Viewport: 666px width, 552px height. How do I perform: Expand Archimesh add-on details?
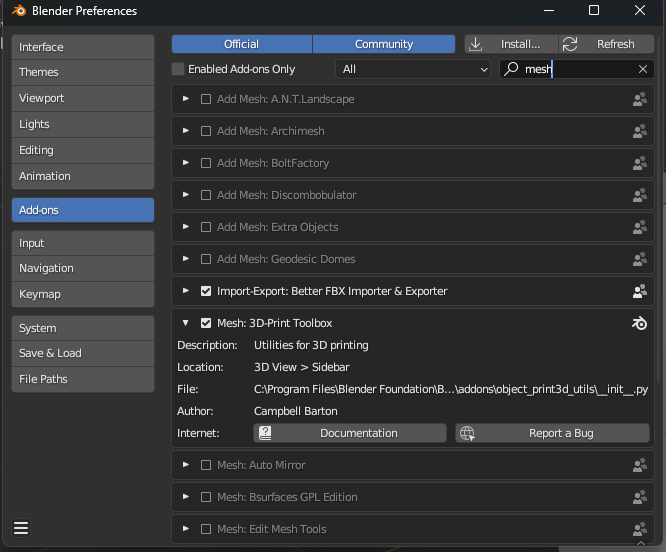pyautogui.click(x=186, y=131)
